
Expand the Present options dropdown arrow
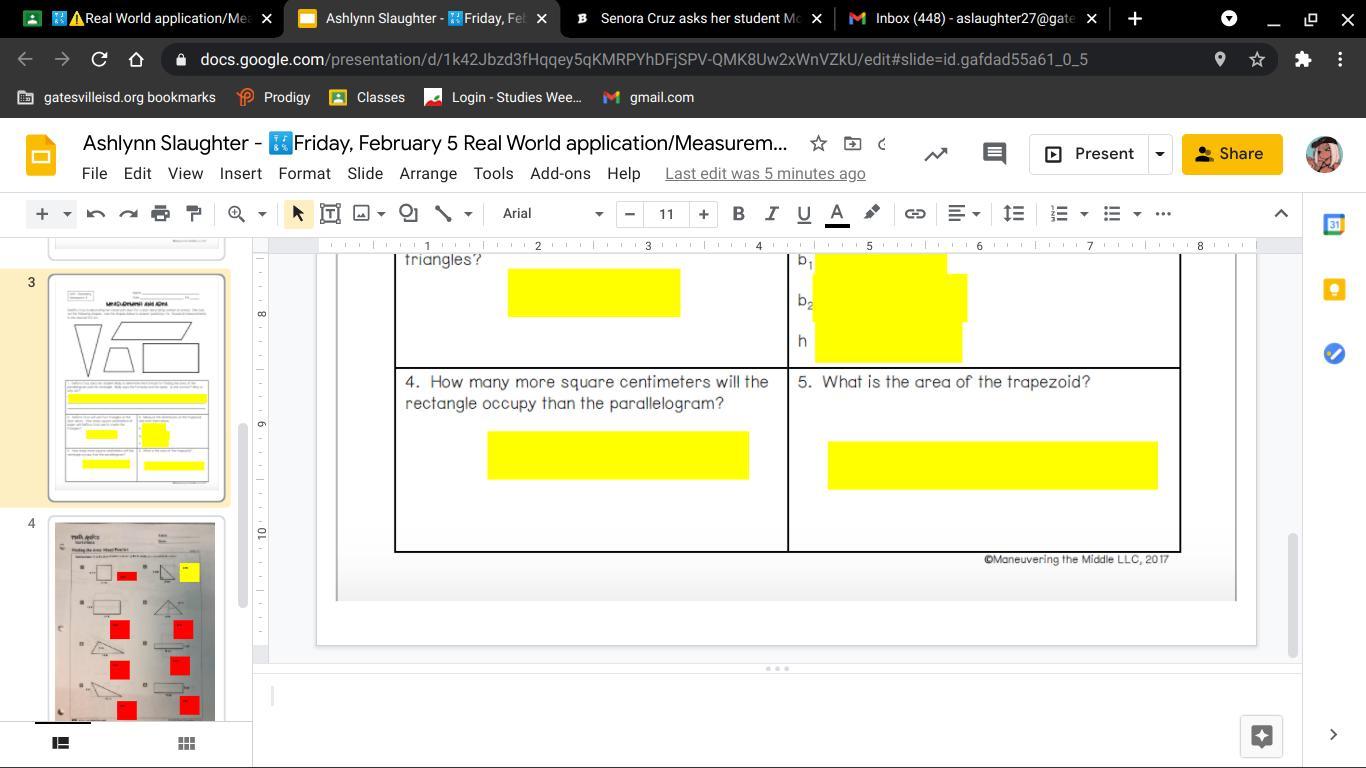coord(1160,154)
